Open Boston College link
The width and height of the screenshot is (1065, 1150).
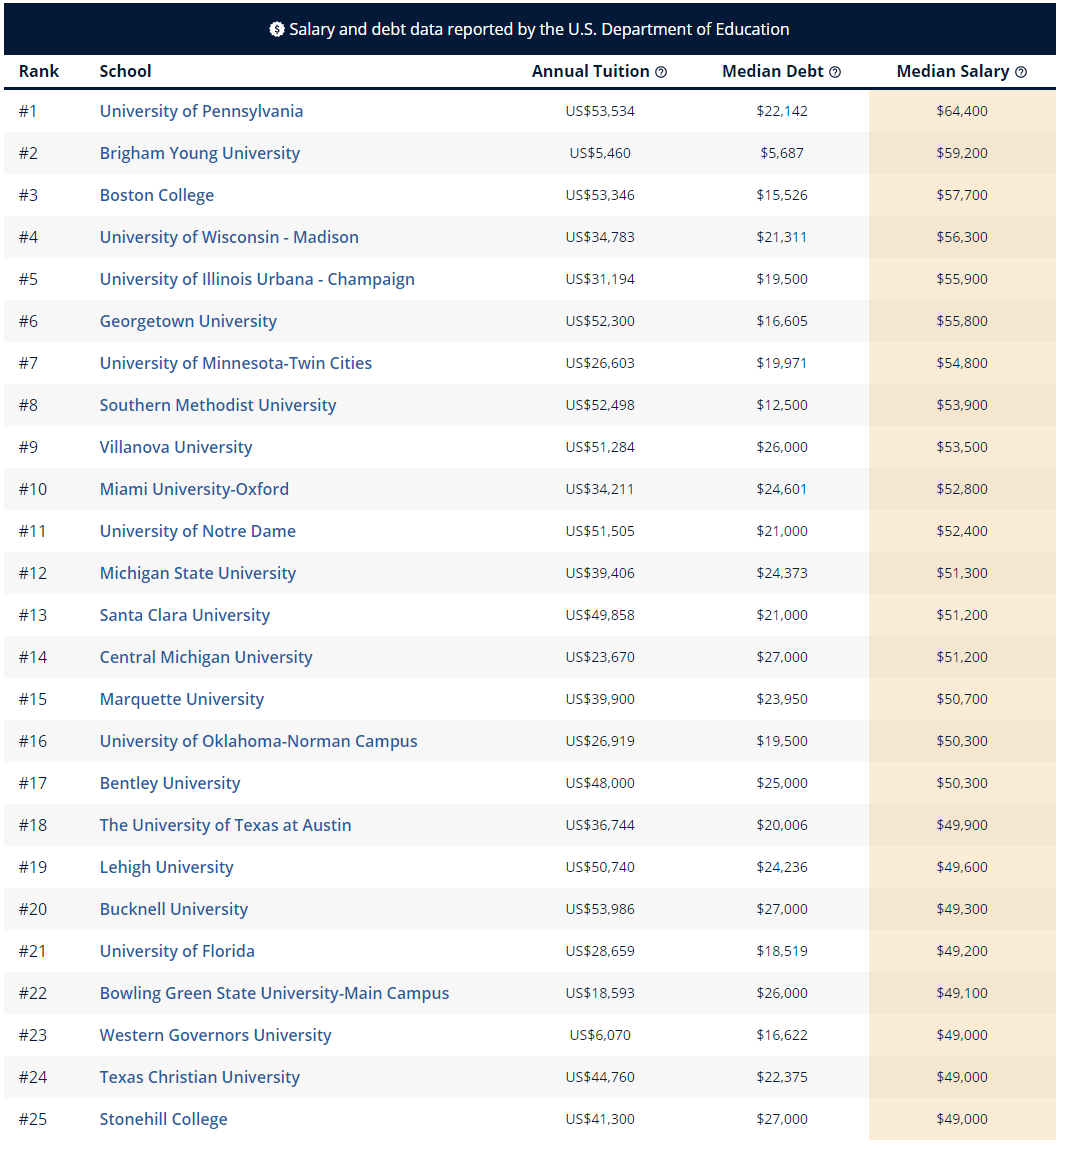157,195
